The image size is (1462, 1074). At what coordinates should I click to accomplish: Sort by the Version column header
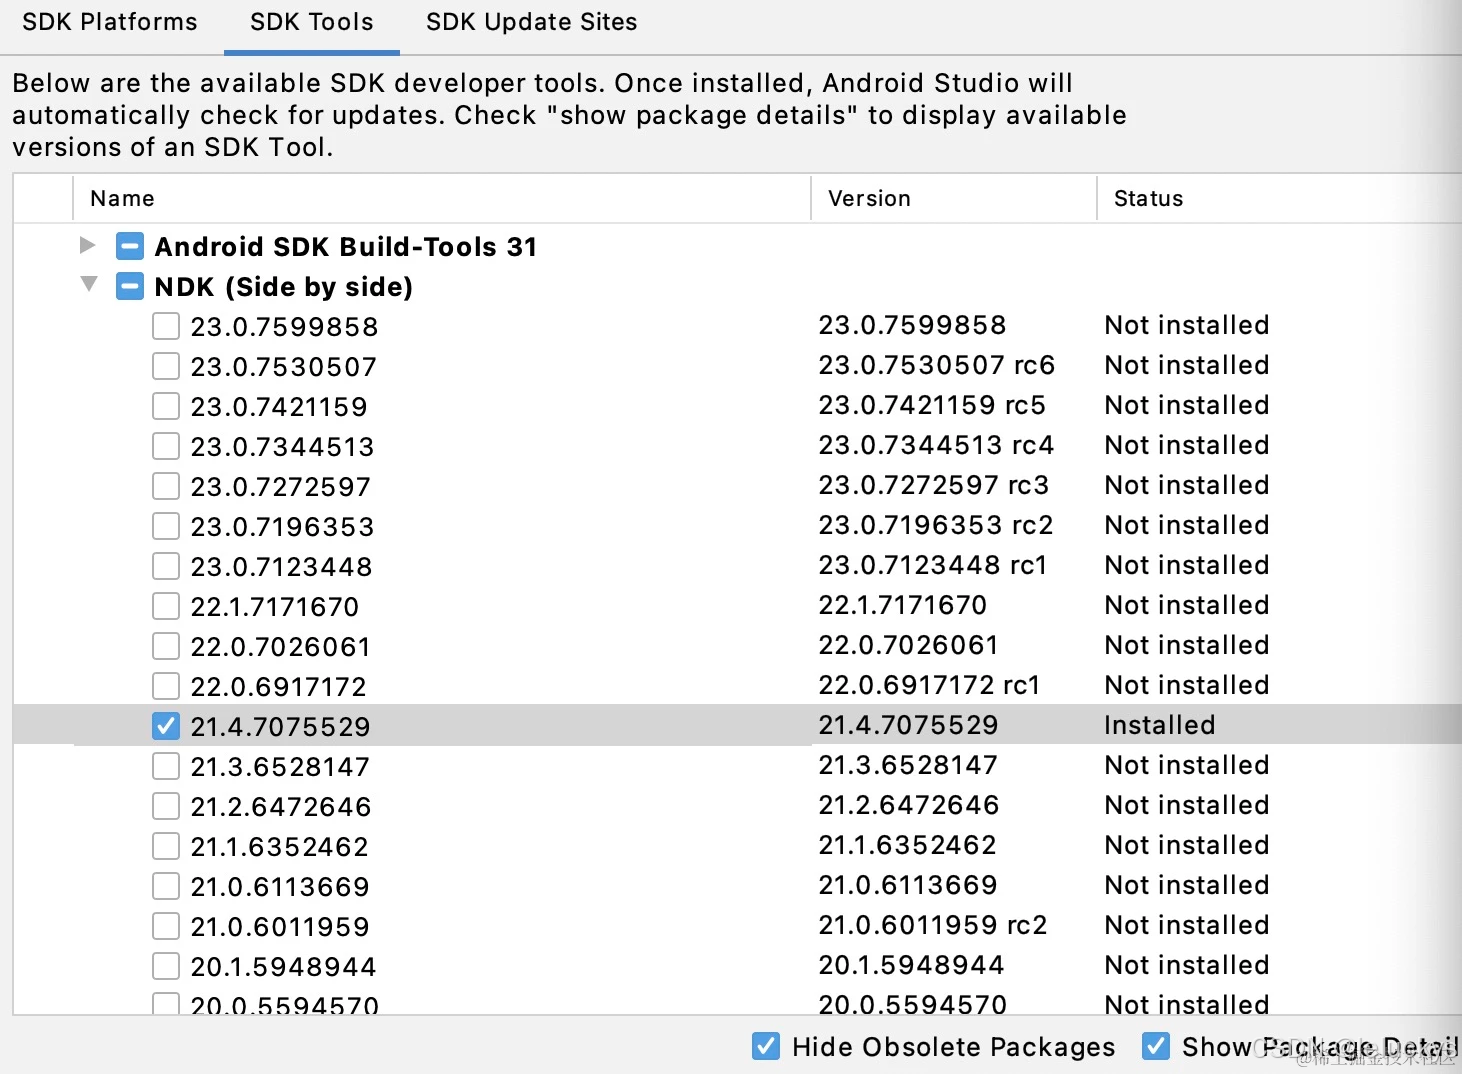point(954,198)
